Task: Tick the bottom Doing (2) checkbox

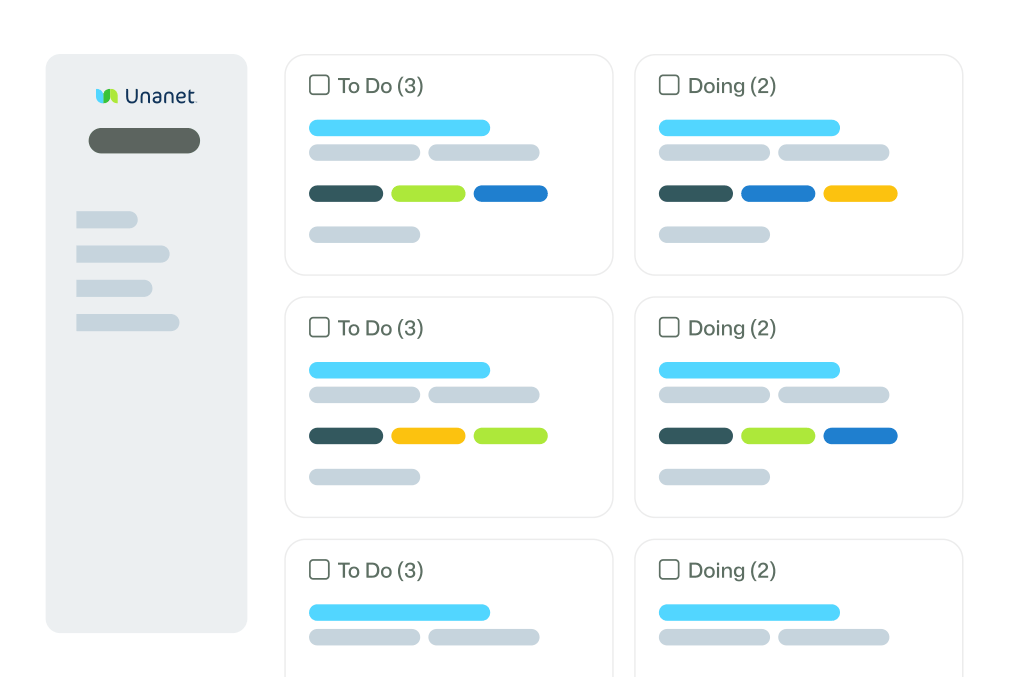Action: point(669,569)
